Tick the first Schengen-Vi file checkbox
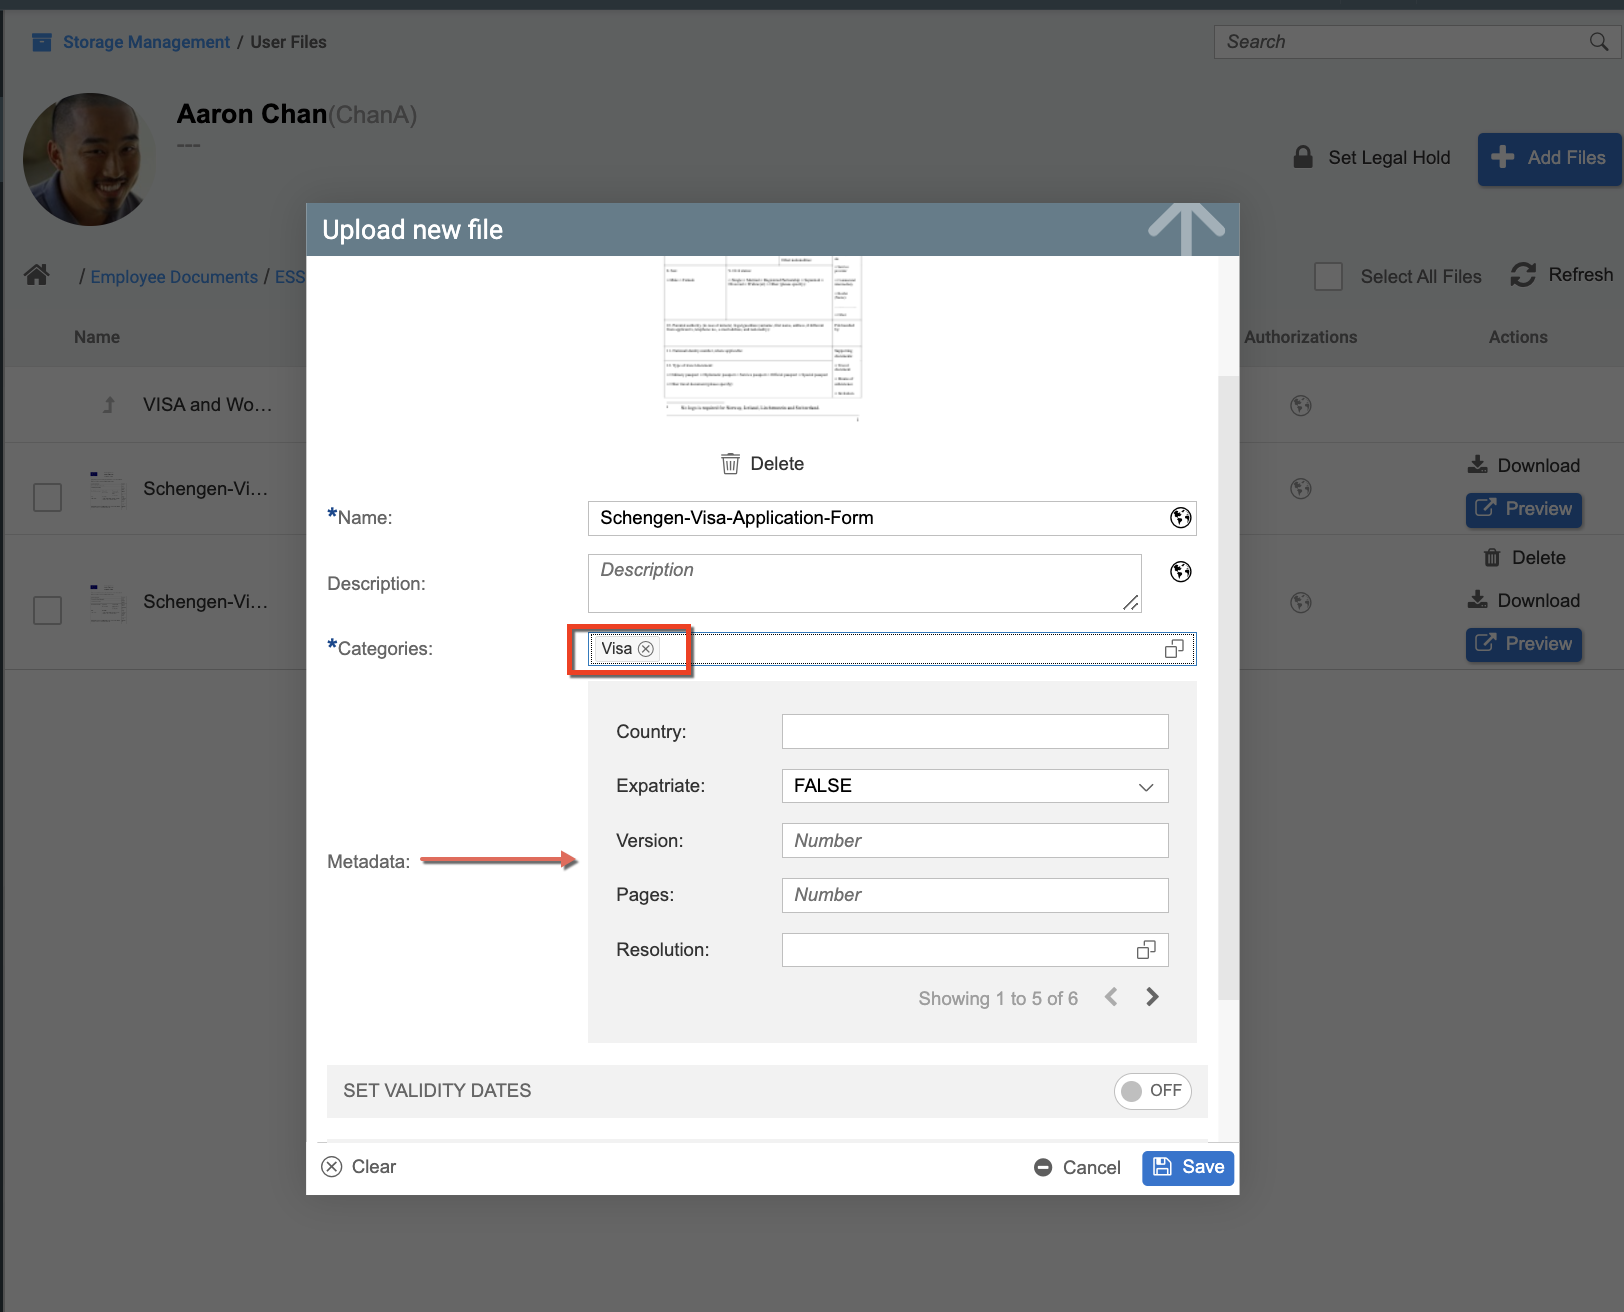This screenshot has height=1312, width=1624. (48, 497)
